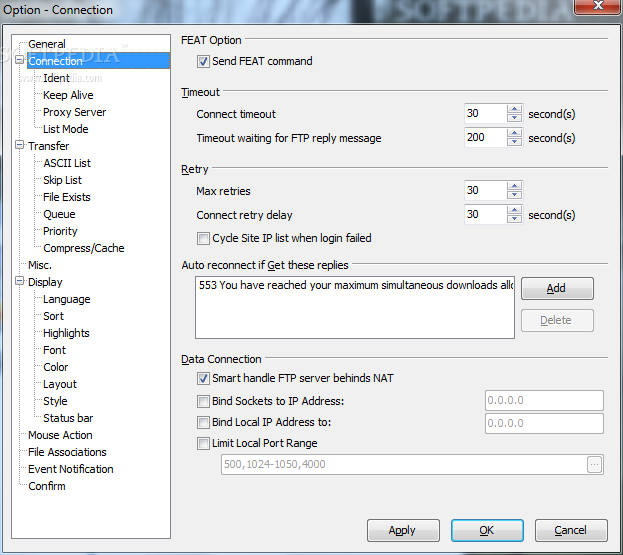Collapse the Display tree node
The image size is (623, 555).
click(x=20, y=282)
